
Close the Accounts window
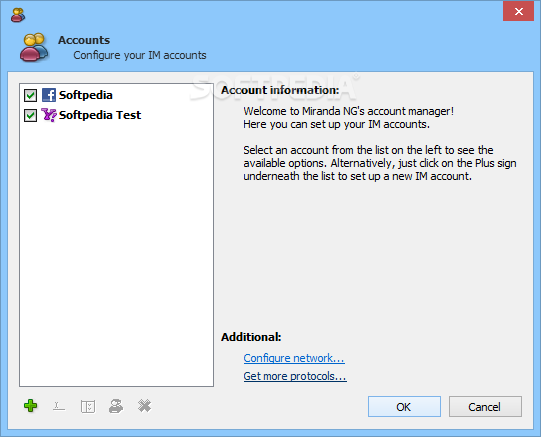[519, 11]
